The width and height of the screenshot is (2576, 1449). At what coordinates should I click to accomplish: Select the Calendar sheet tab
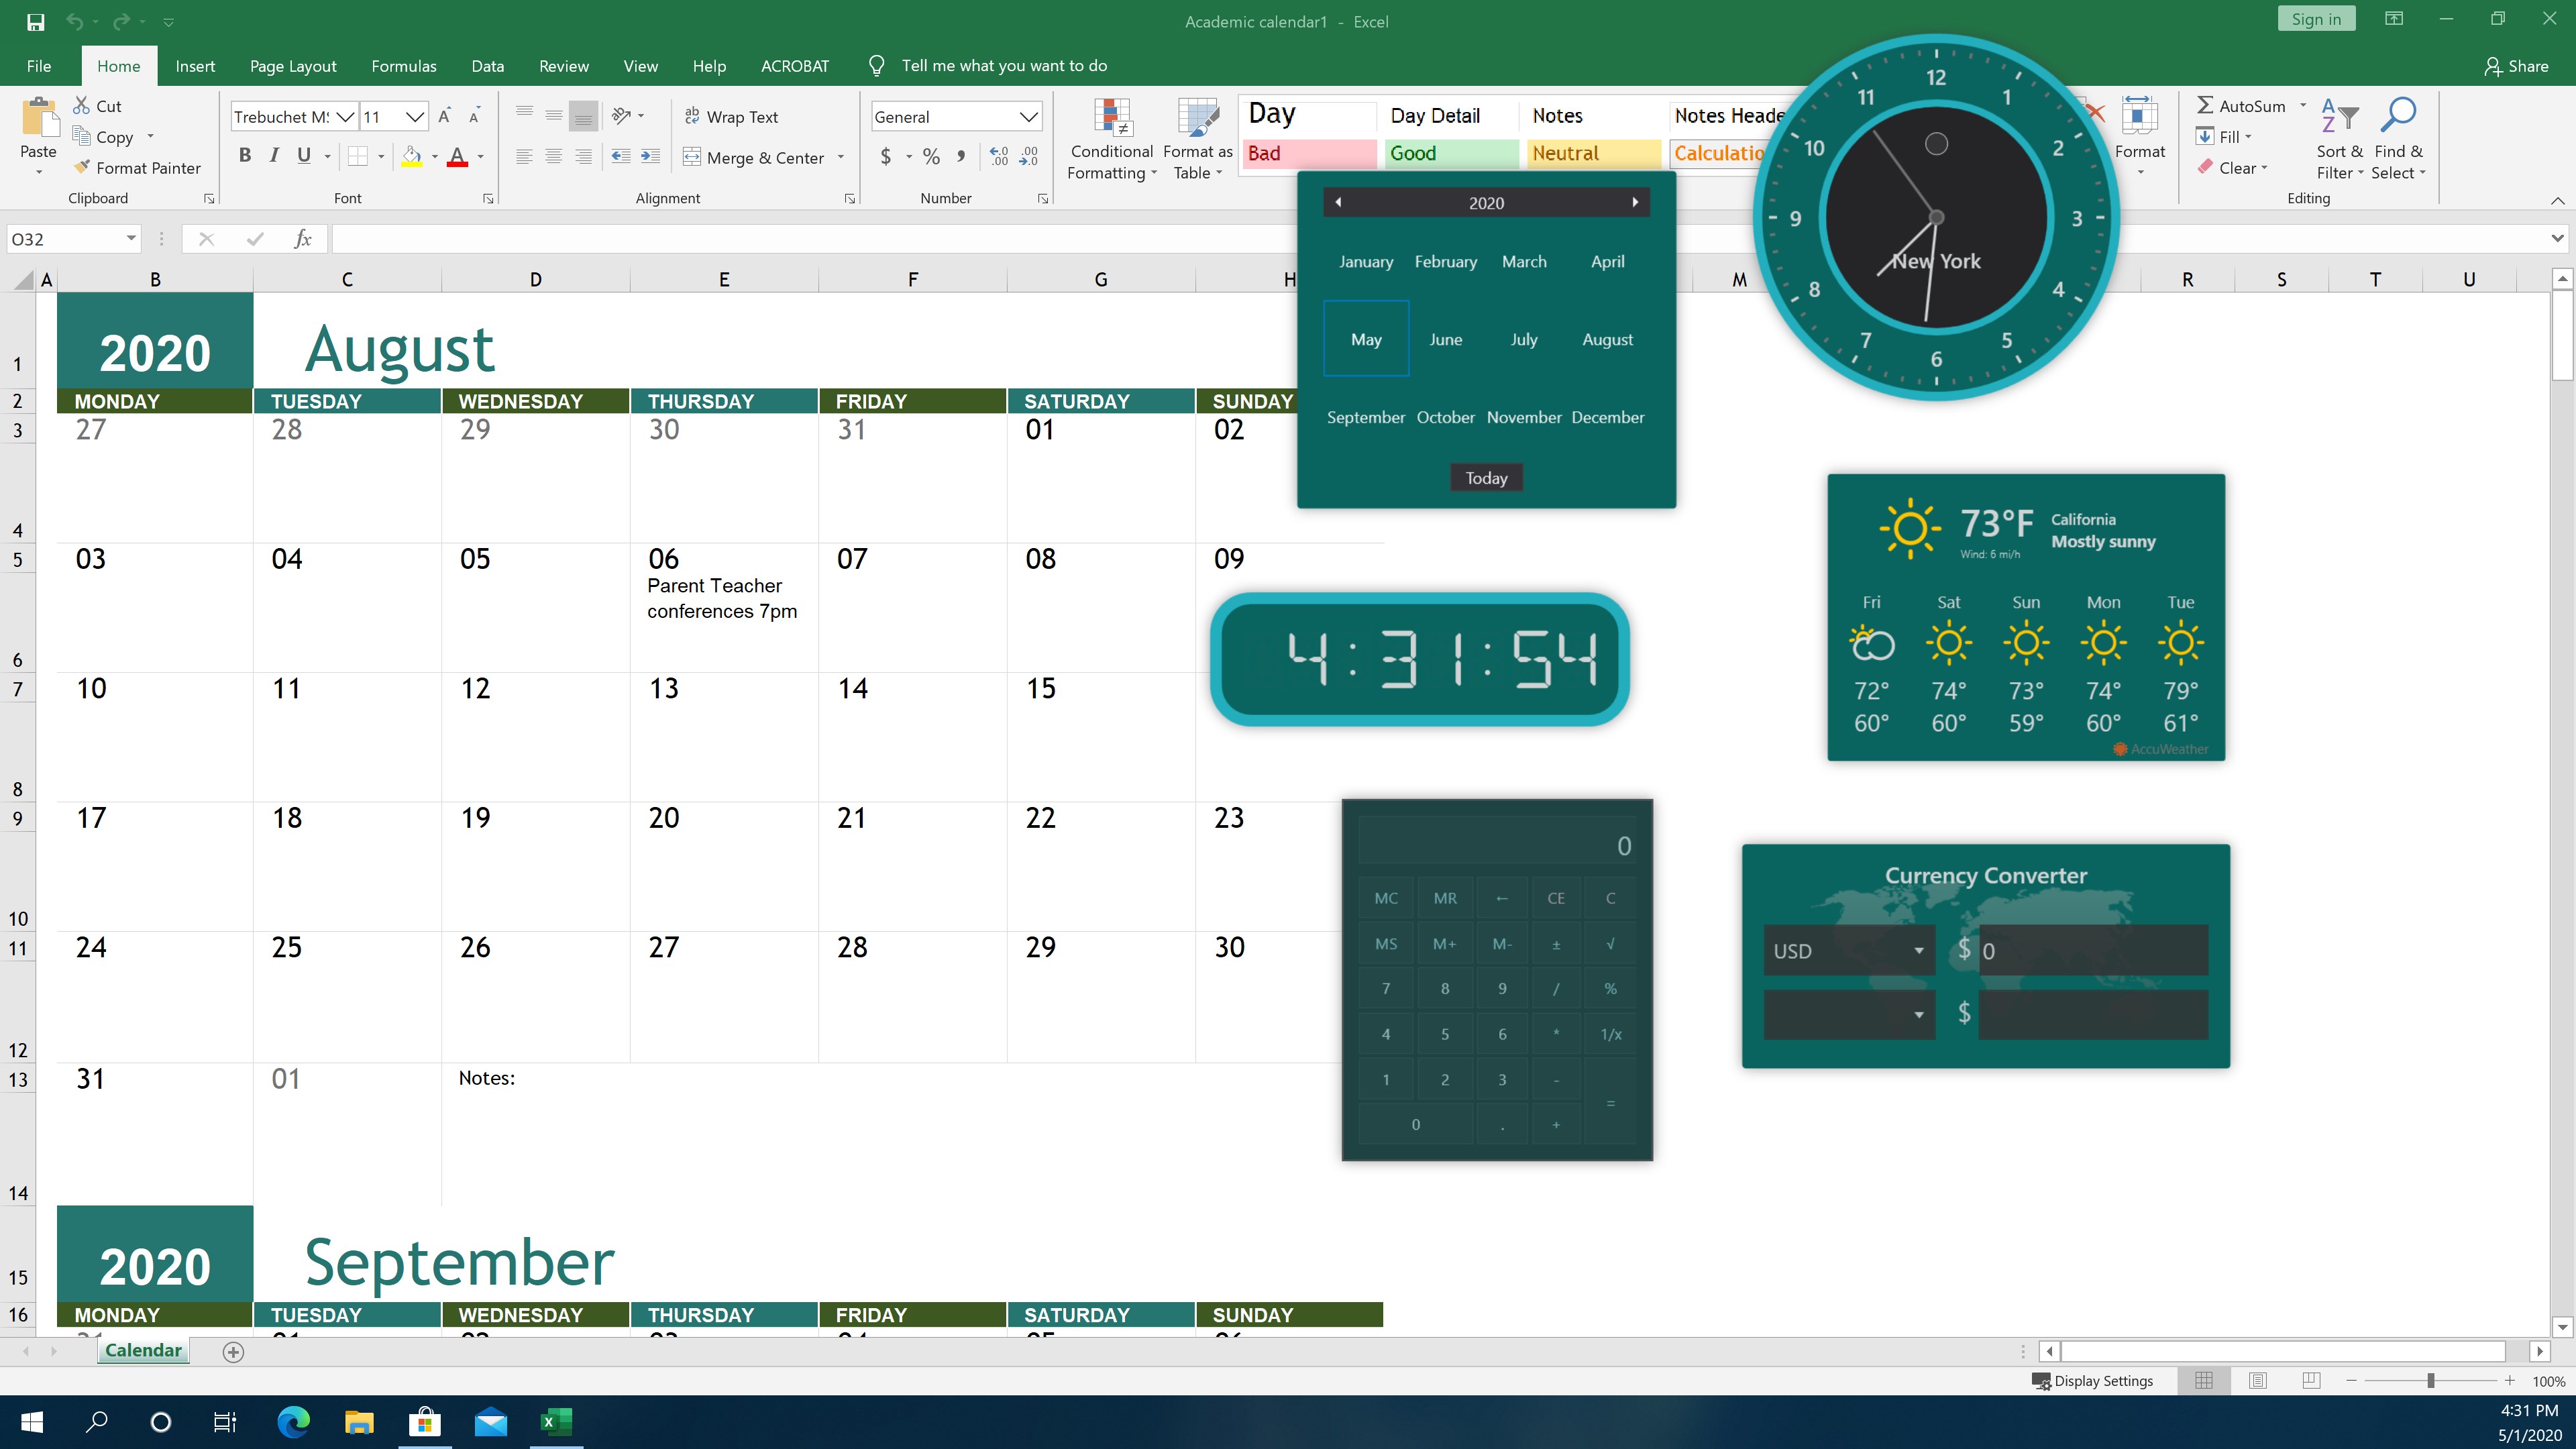coord(143,1350)
